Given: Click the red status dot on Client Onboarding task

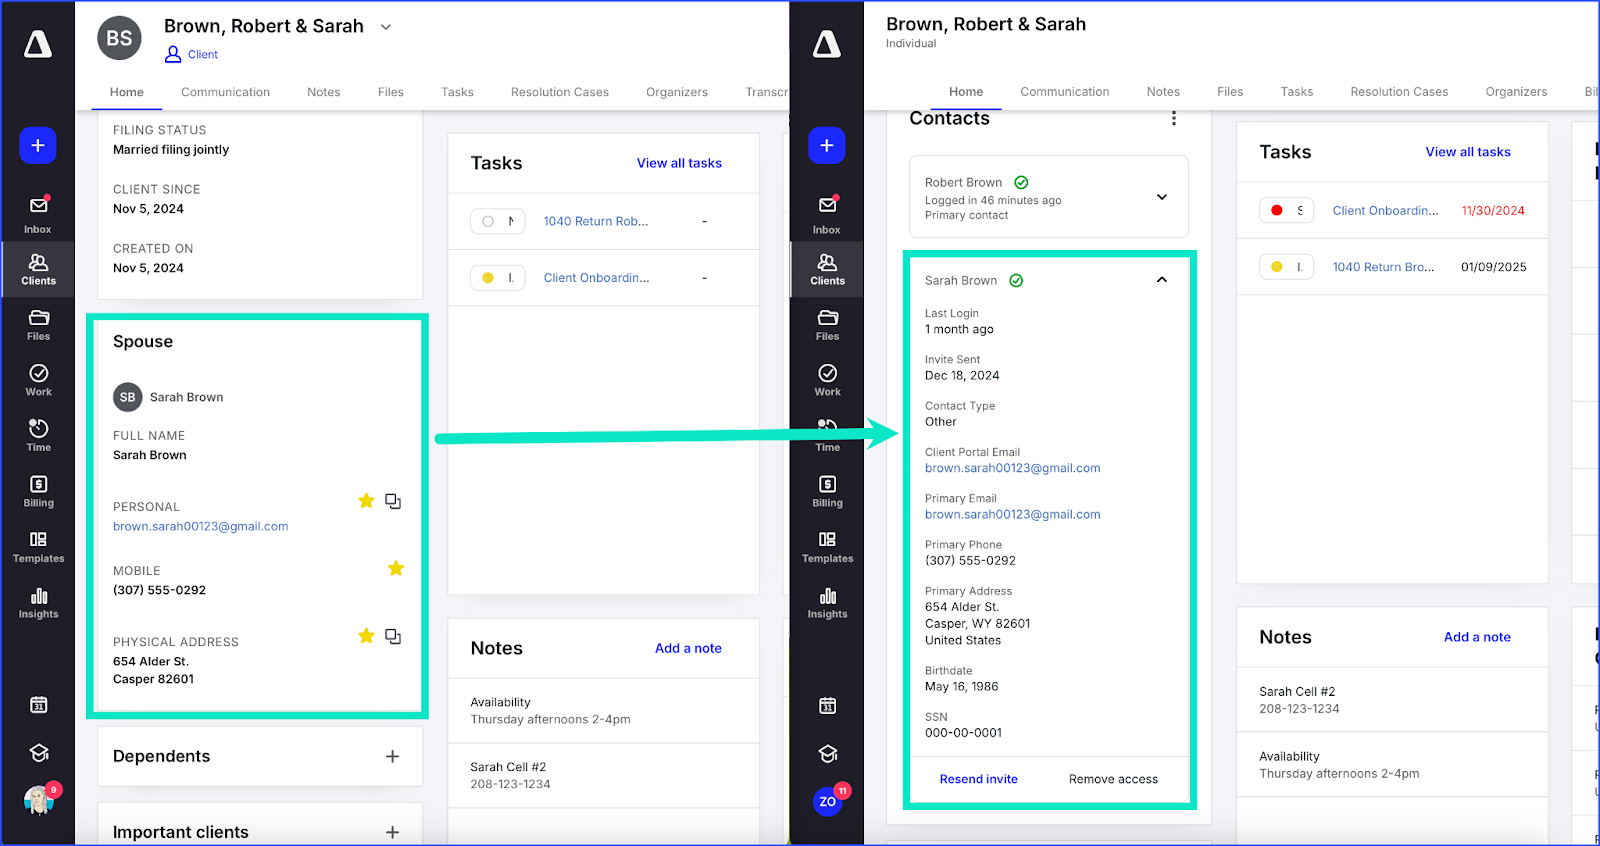Looking at the screenshot, I should tap(1277, 211).
